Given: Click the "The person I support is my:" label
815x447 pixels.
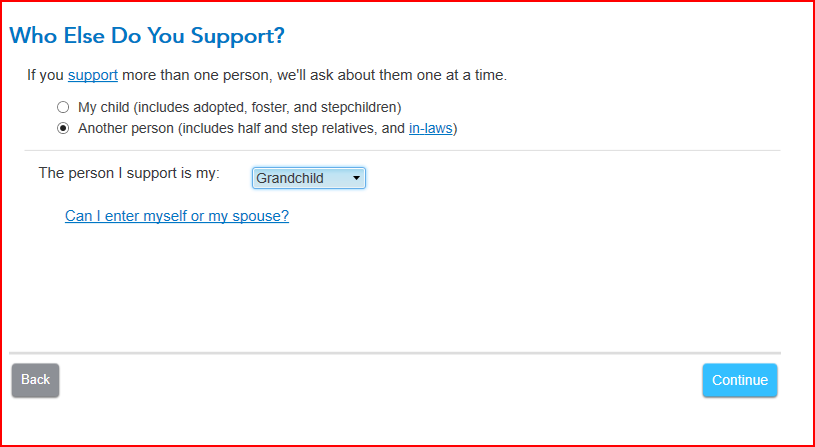Looking at the screenshot, I should click(129, 173).
